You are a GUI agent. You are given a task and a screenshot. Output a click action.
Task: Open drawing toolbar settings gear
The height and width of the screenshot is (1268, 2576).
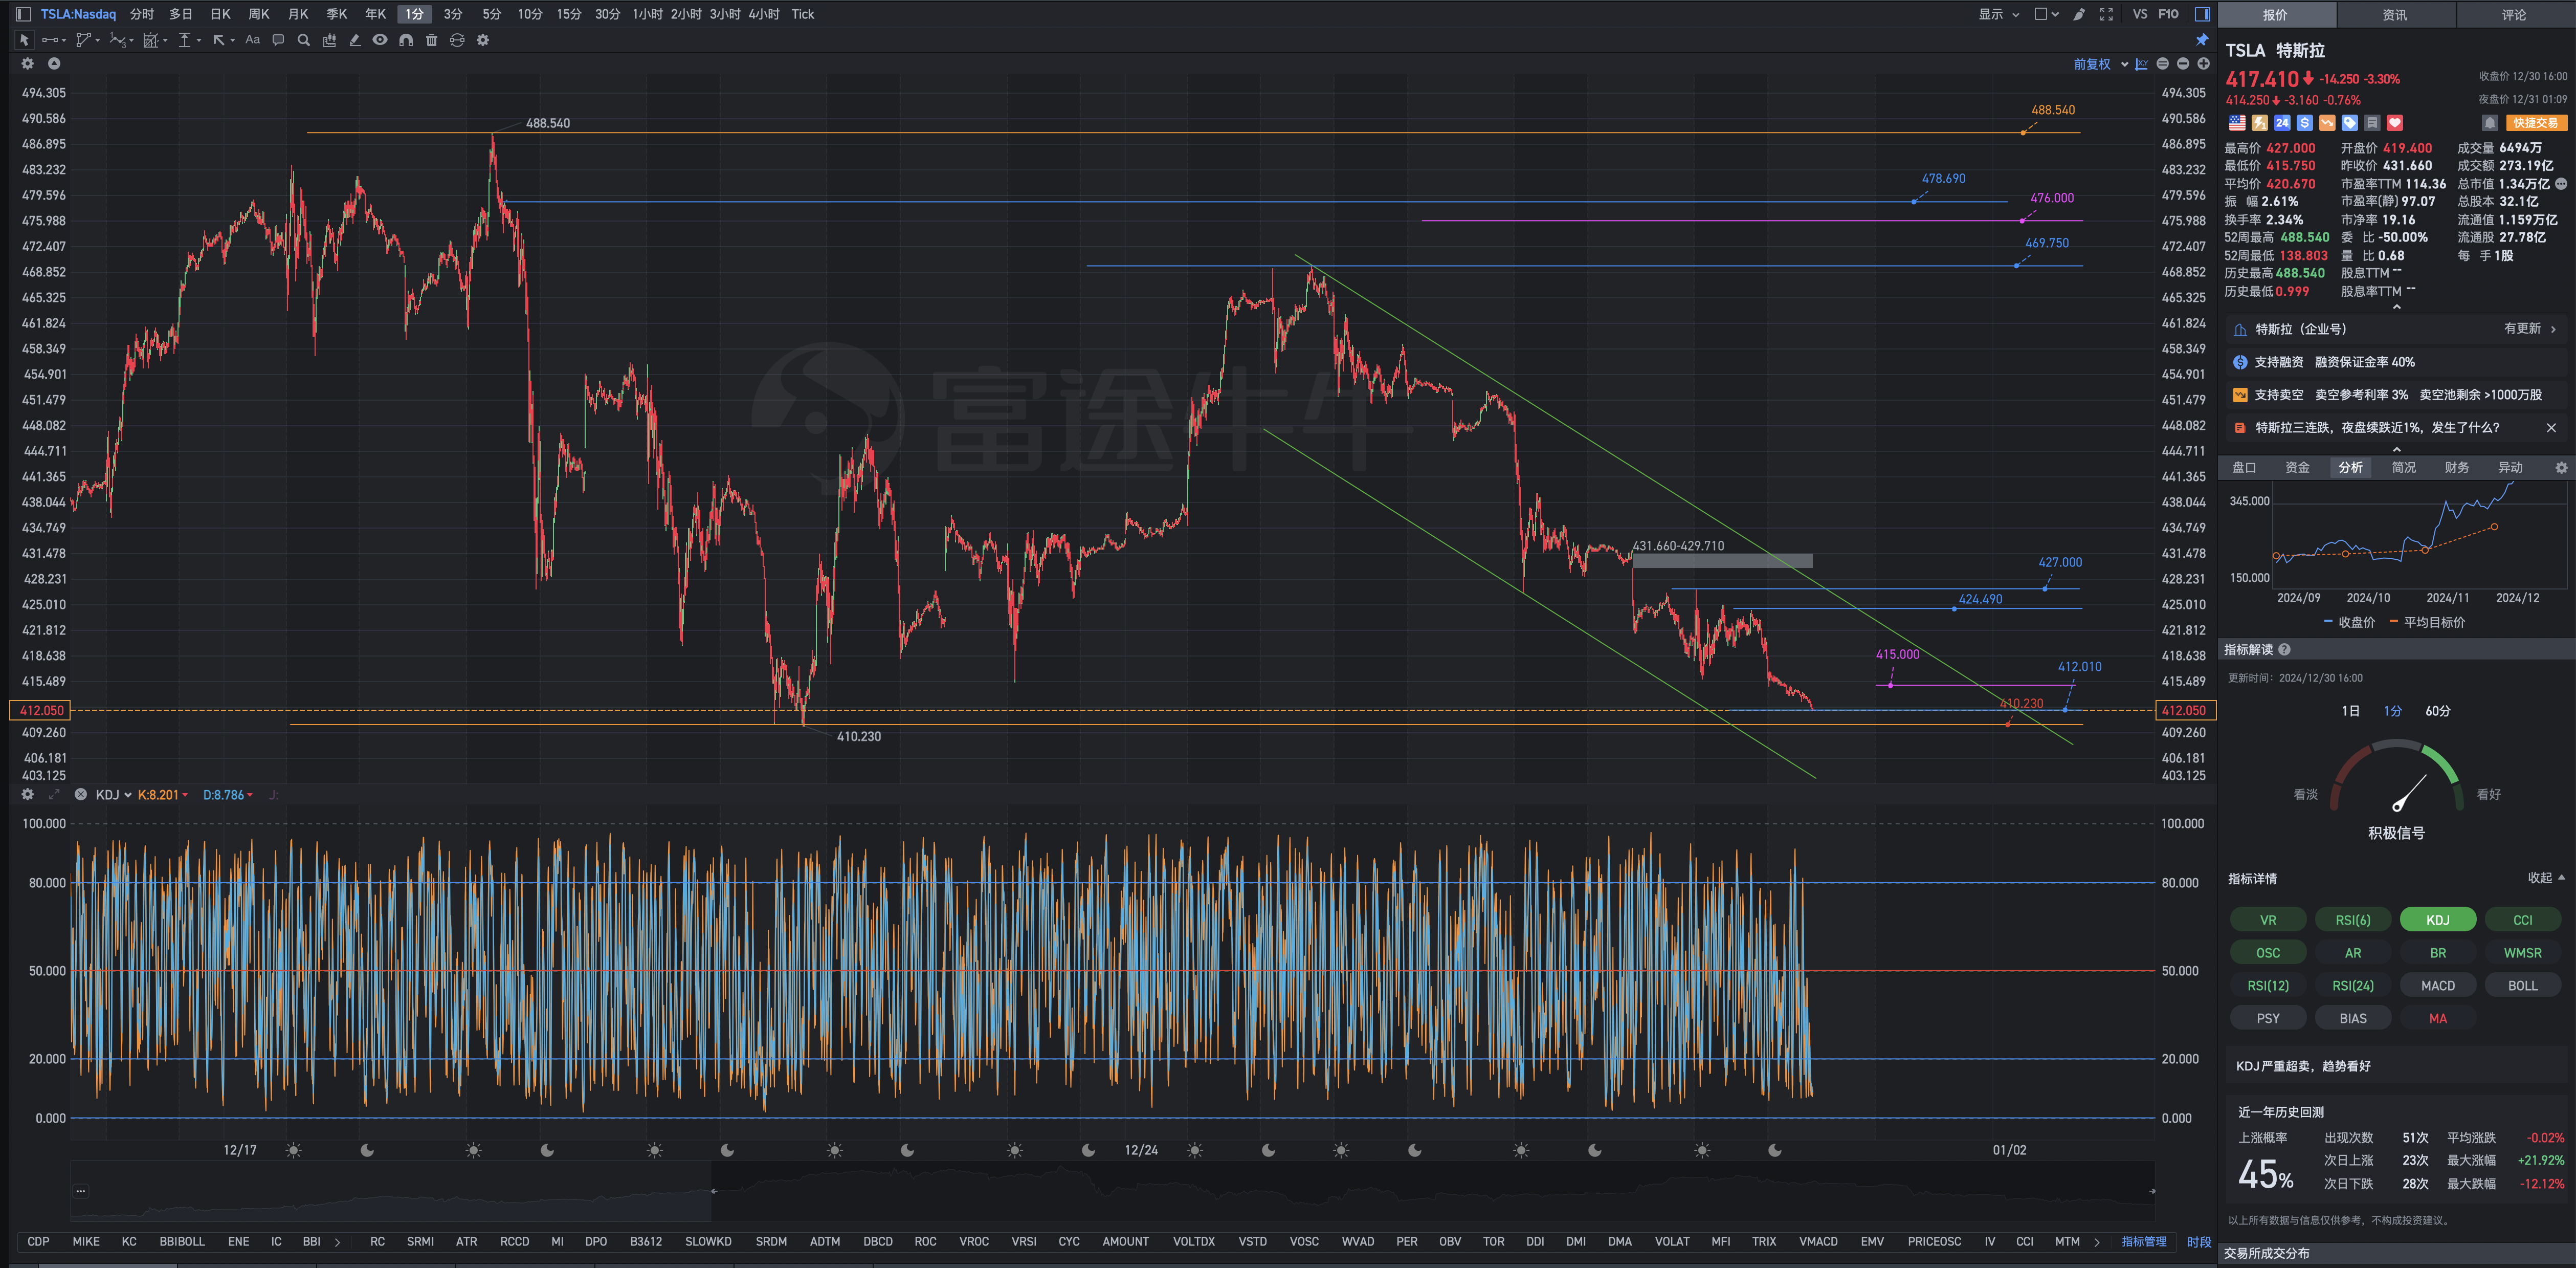pyautogui.click(x=483, y=40)
